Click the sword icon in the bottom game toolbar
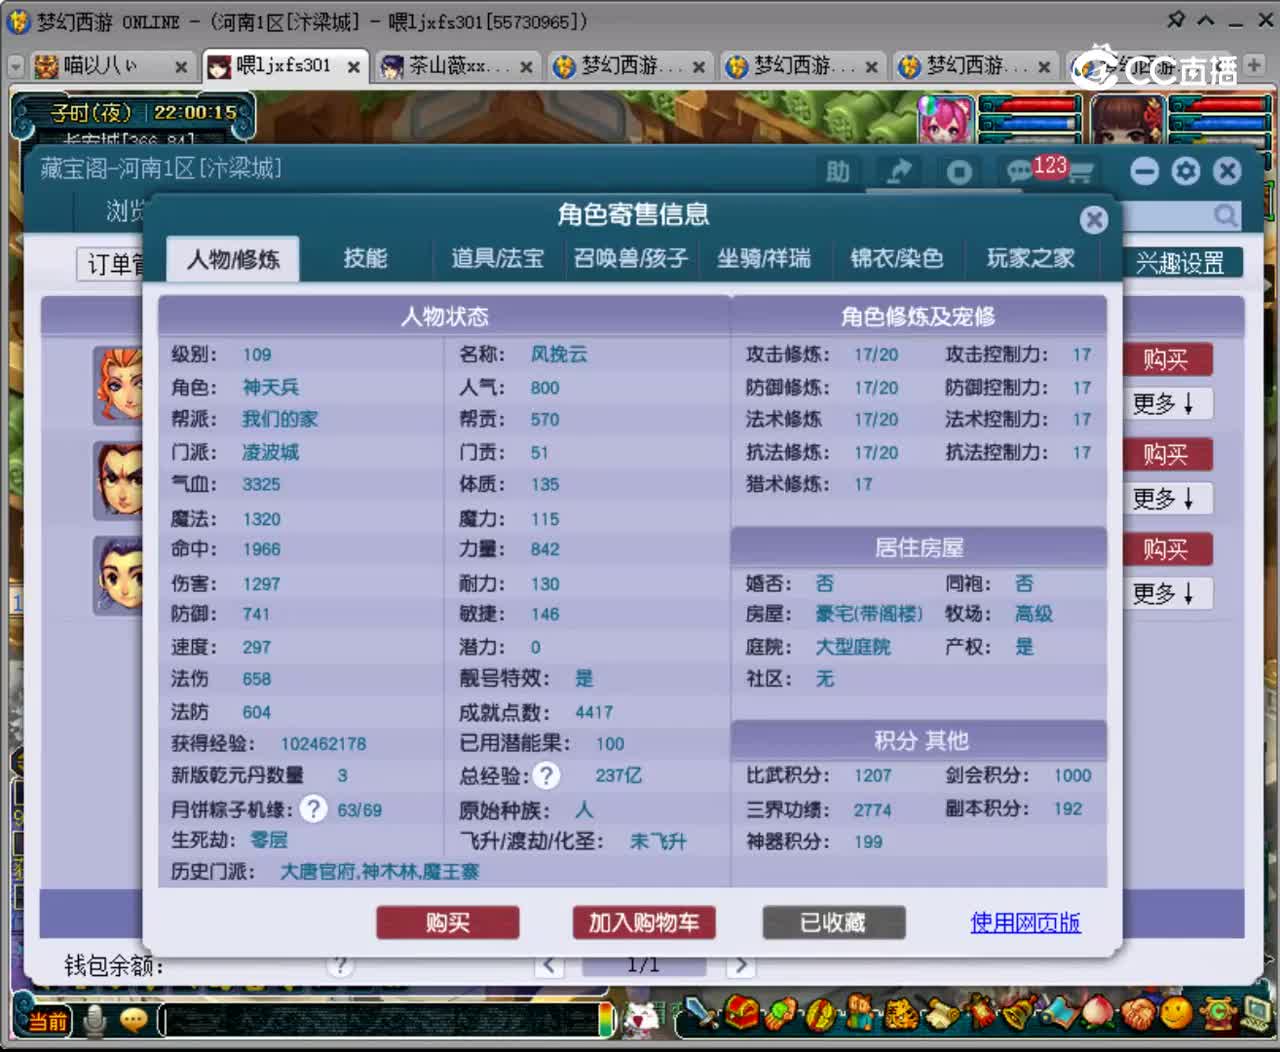Viewport: 1280px width, 1052px height. [x=700, y=1016]
